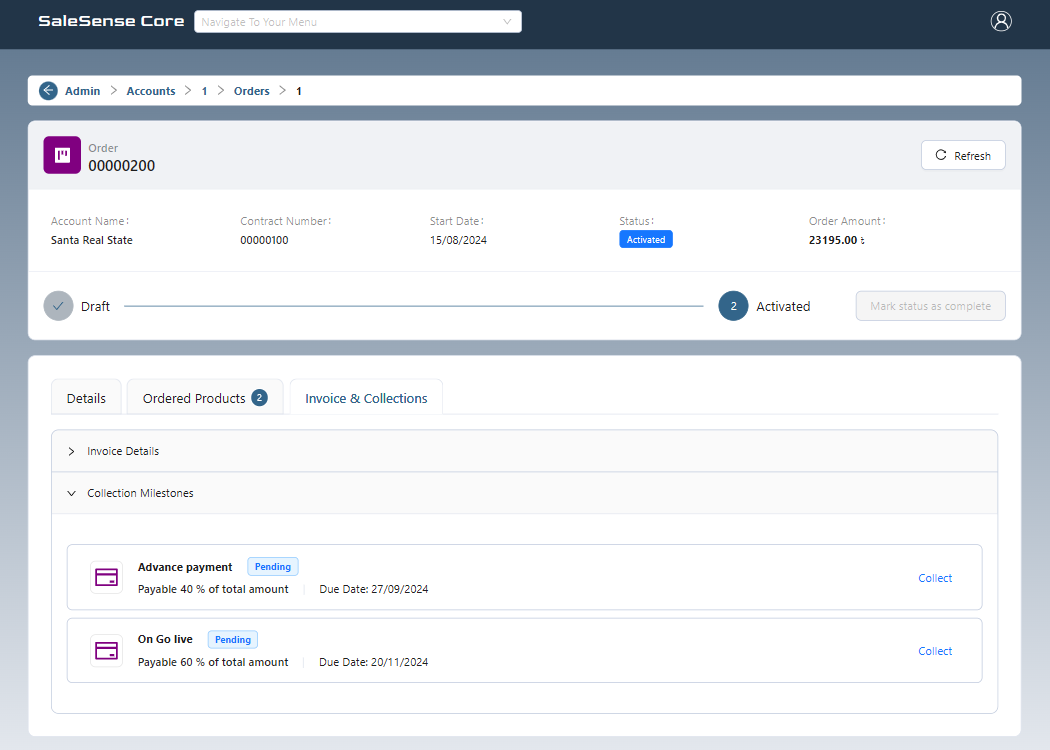Click the Activated step number 2 circle
This screenshot has width=1050, height=750.
tap(733, 306)
